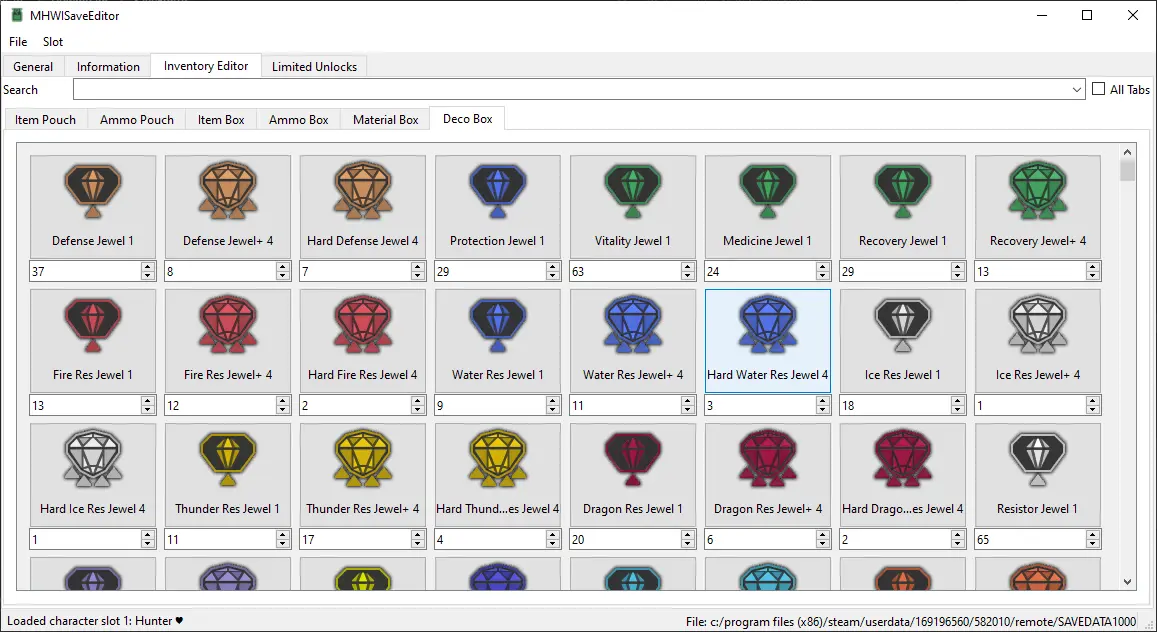Click Resistor Jewel 1 quantity stepper arrows
Screen dimensions: 1157x632
click(1093, 540)
